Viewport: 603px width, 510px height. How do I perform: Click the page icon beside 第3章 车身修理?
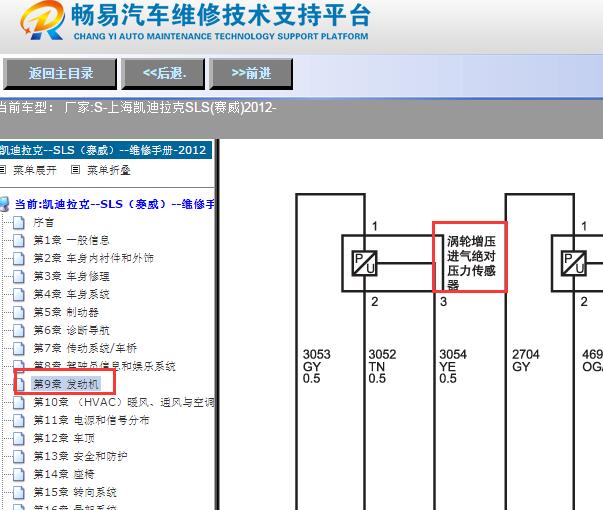pos(18,277)
